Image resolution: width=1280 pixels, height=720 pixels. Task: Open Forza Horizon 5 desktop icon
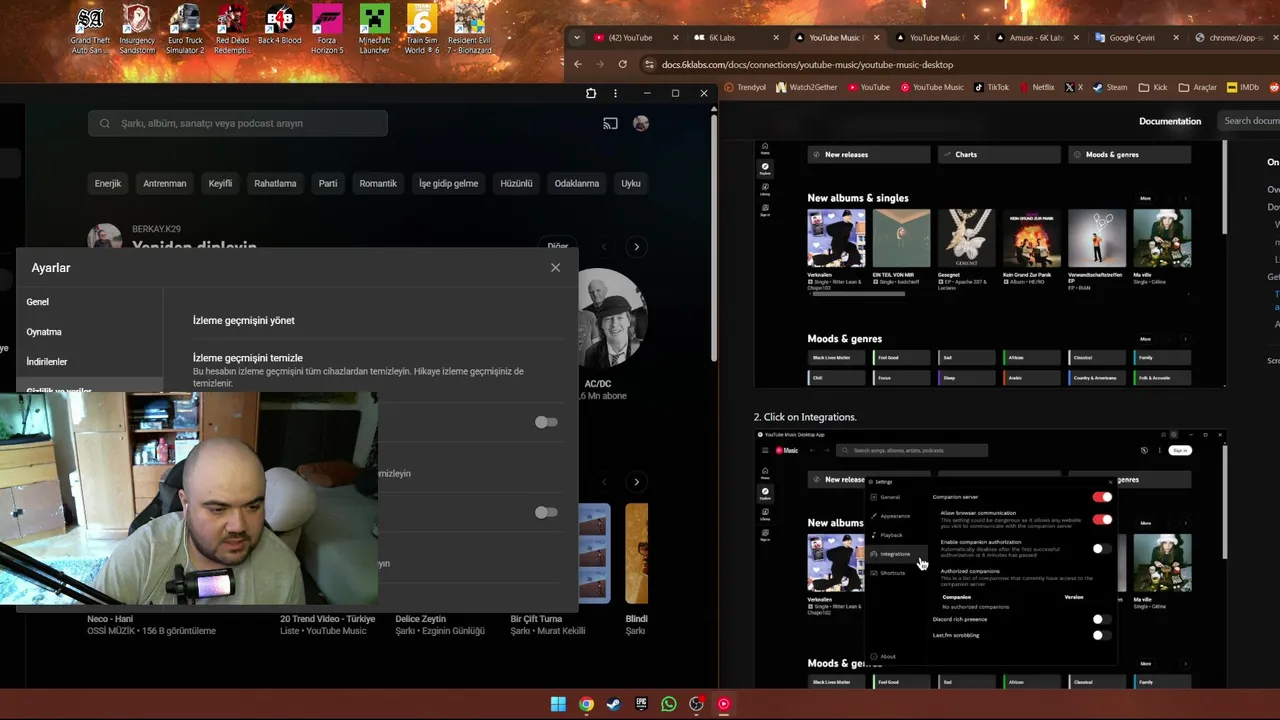[327, 30]
